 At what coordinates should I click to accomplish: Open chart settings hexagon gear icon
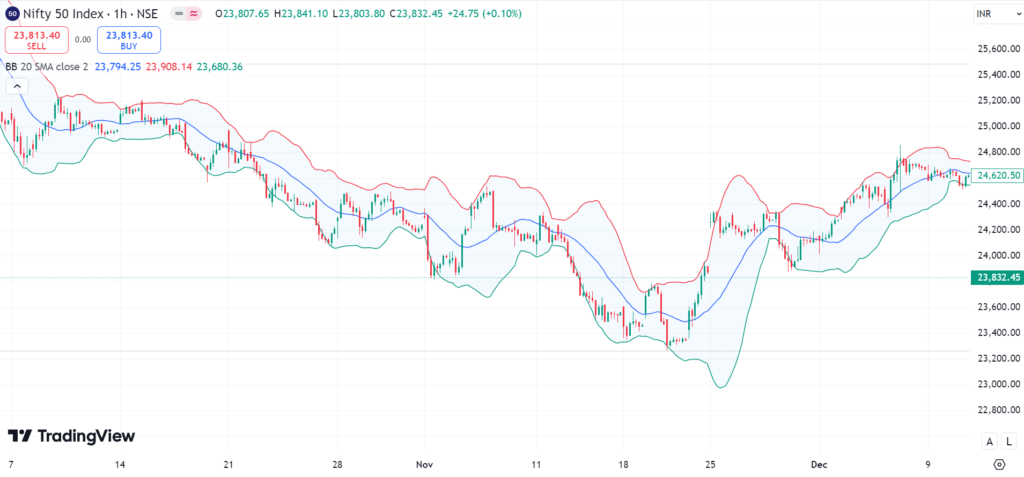999,464
